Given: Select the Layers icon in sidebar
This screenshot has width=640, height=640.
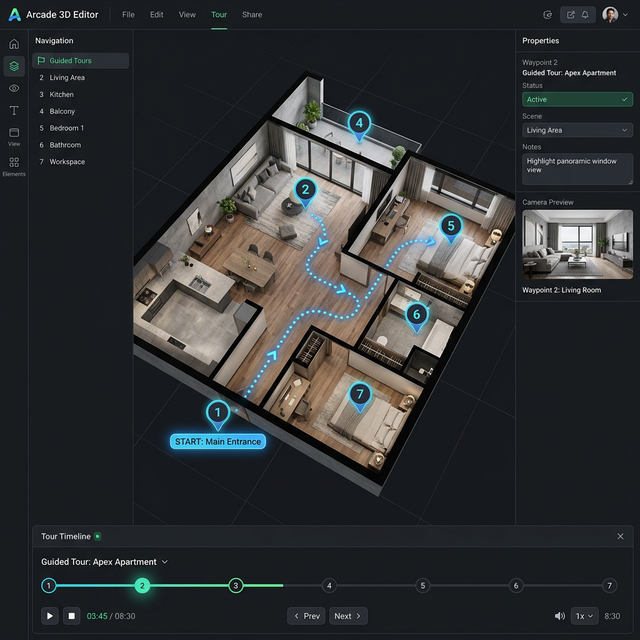Looking at the screenshot, I should pyautogui.click(x=14, y=66).
